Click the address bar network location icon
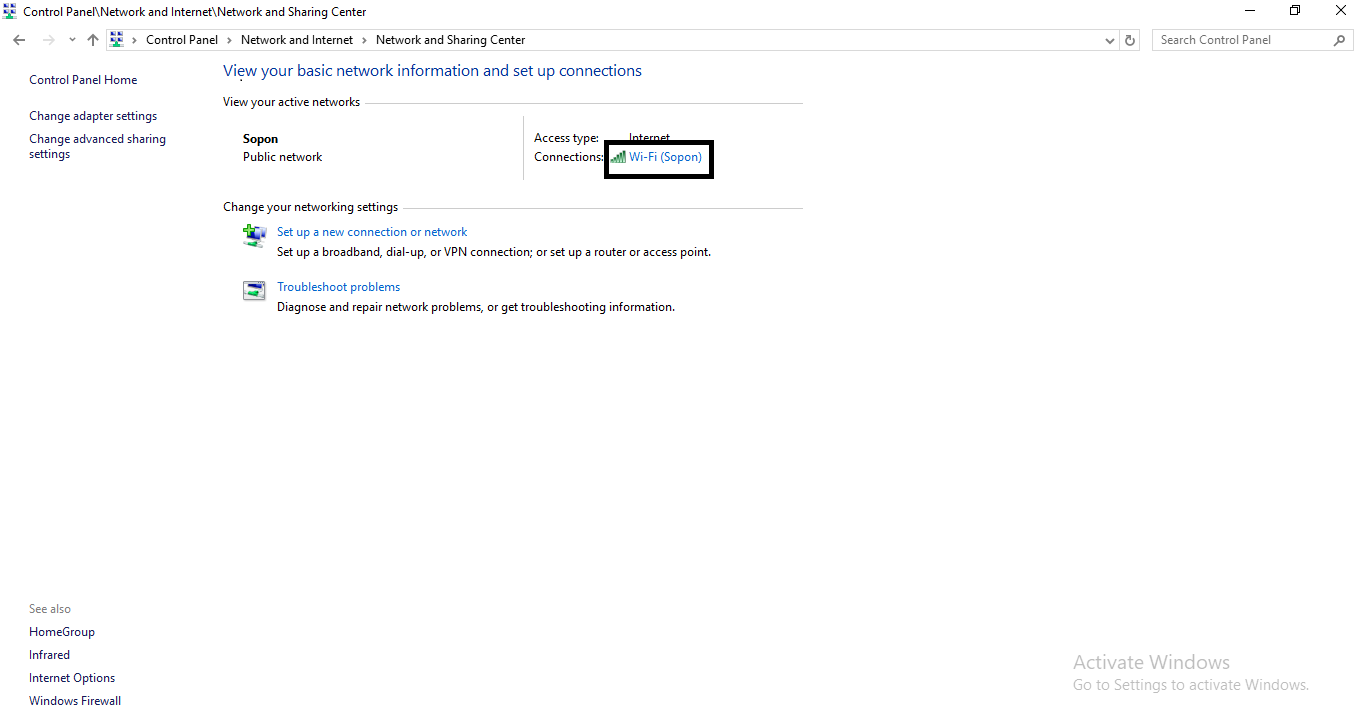The width and height of the screenshot is (1366, 728). [x=116, y=40]
